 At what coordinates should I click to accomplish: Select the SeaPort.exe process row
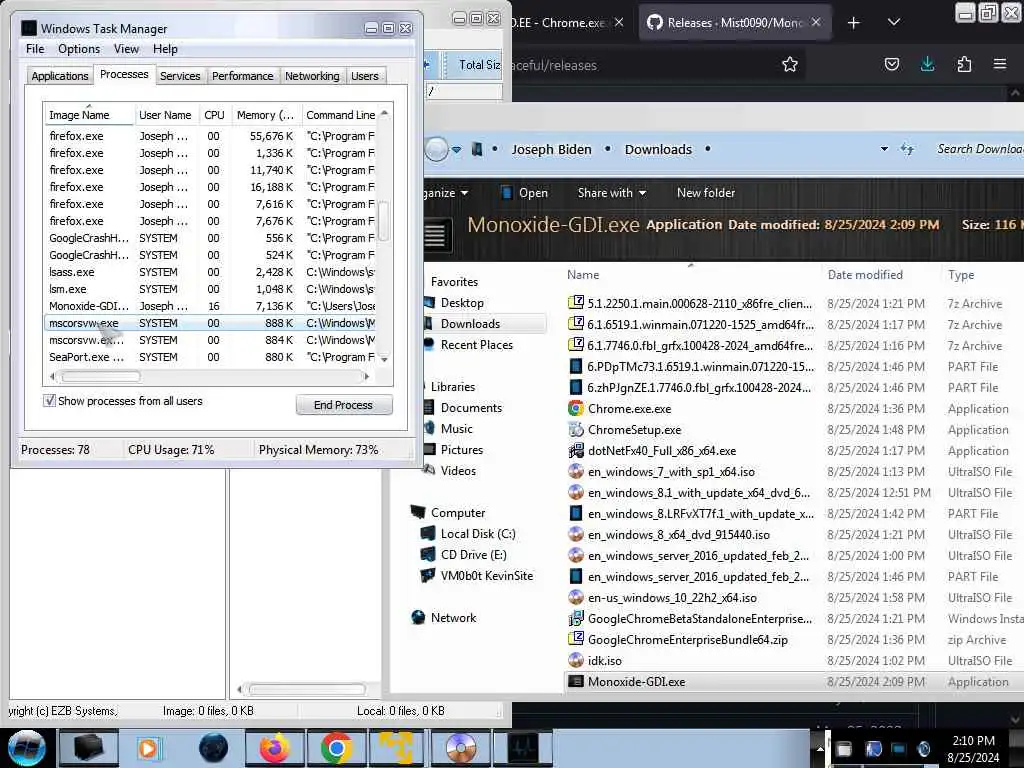(x=212, y=357)
